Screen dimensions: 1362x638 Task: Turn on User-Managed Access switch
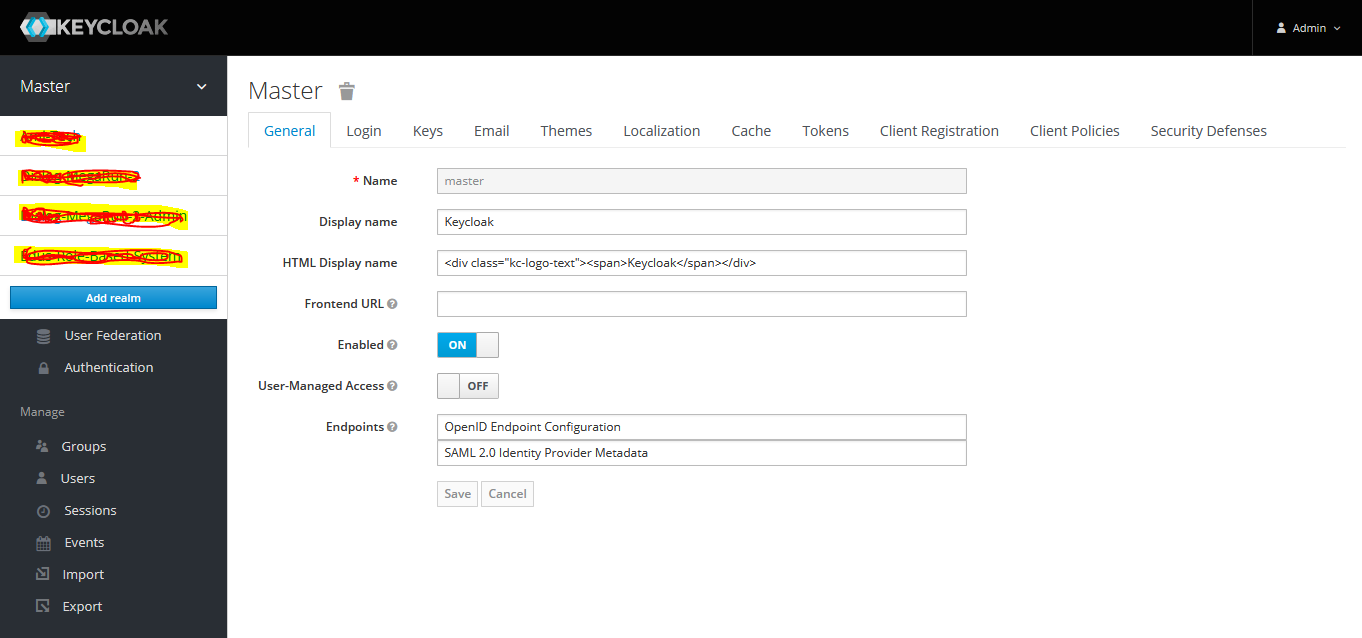point(468,386)
